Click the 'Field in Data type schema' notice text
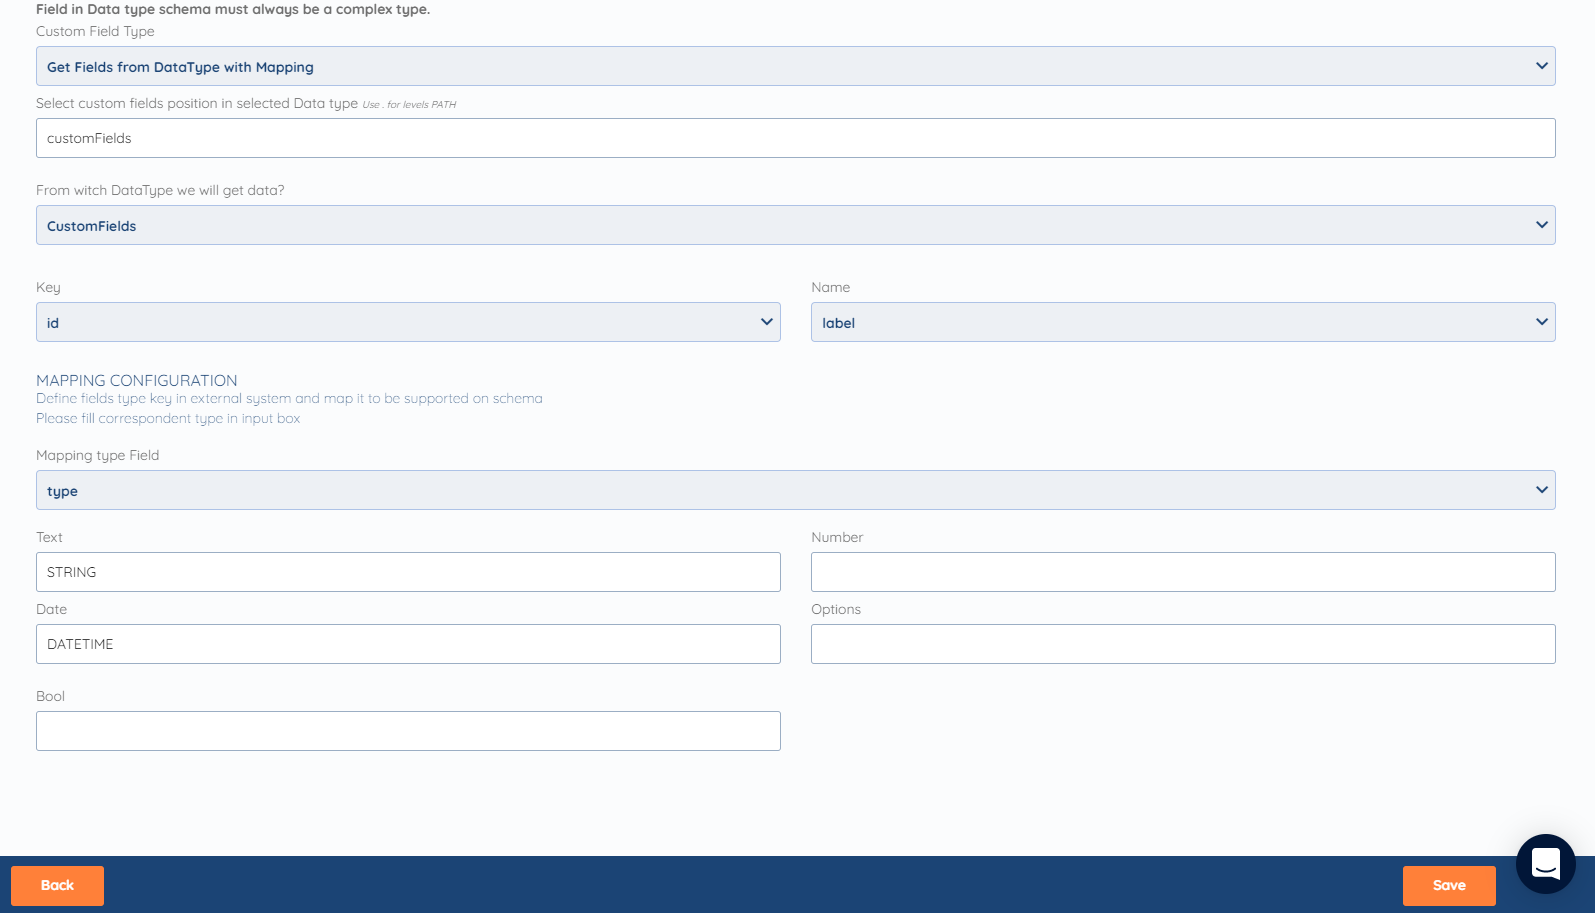This screenshot has height=913, width=1595. point(233,9)
